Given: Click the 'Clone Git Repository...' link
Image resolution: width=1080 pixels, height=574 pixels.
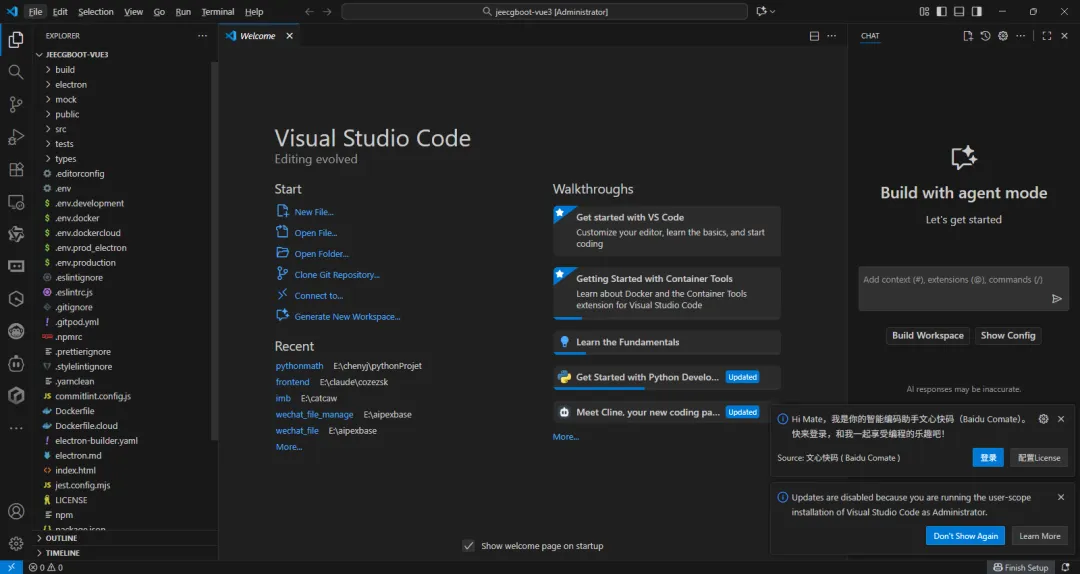Looking at the screenshot, I should pyautogui.click(x=337, y=275).
